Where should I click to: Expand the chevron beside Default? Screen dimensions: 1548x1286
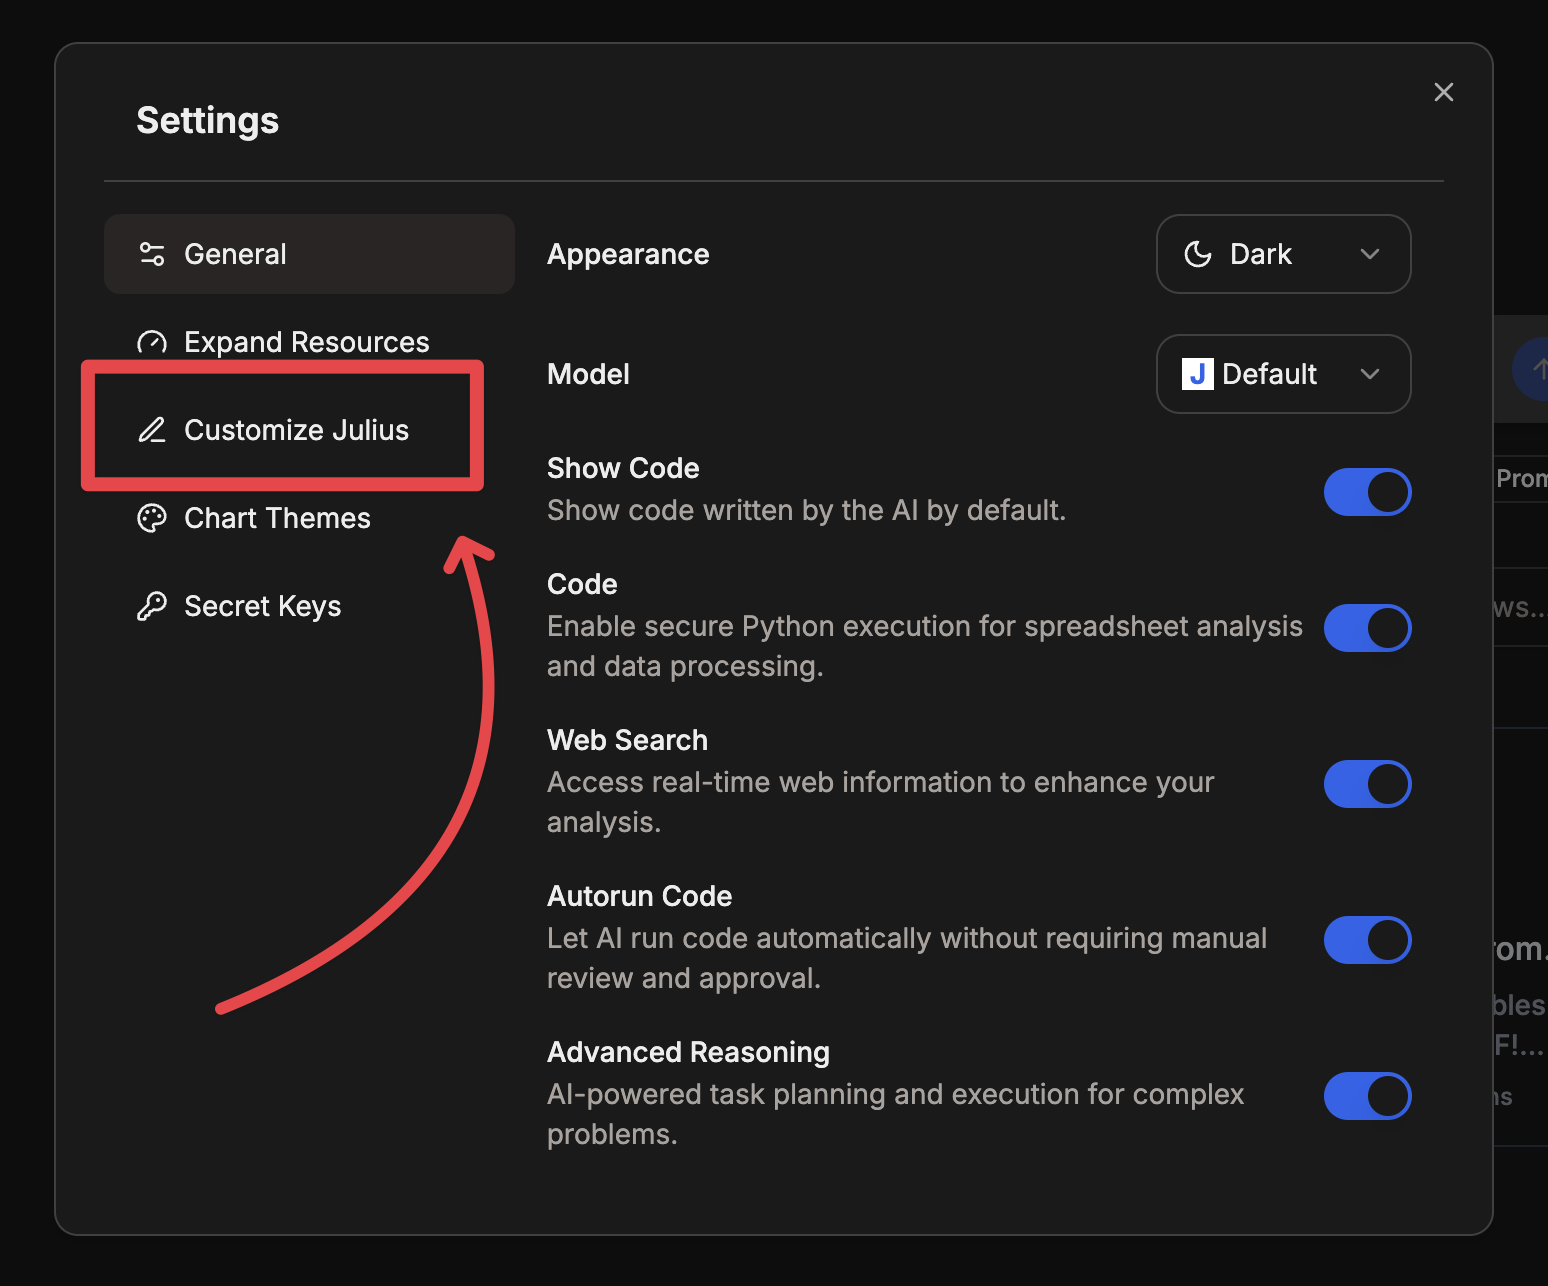(1370, 374)
